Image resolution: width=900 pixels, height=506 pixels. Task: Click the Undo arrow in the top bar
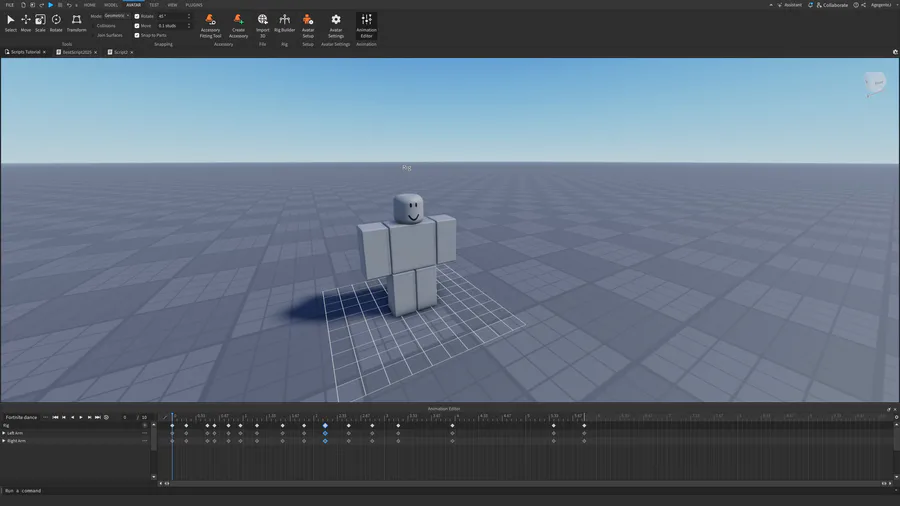coord(69,5)
